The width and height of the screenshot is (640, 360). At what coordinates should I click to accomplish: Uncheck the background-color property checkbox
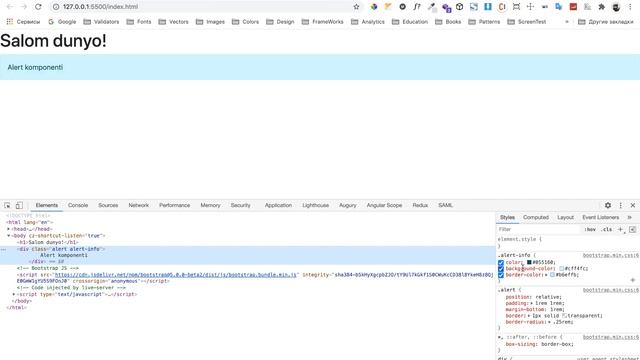(501, 269)
